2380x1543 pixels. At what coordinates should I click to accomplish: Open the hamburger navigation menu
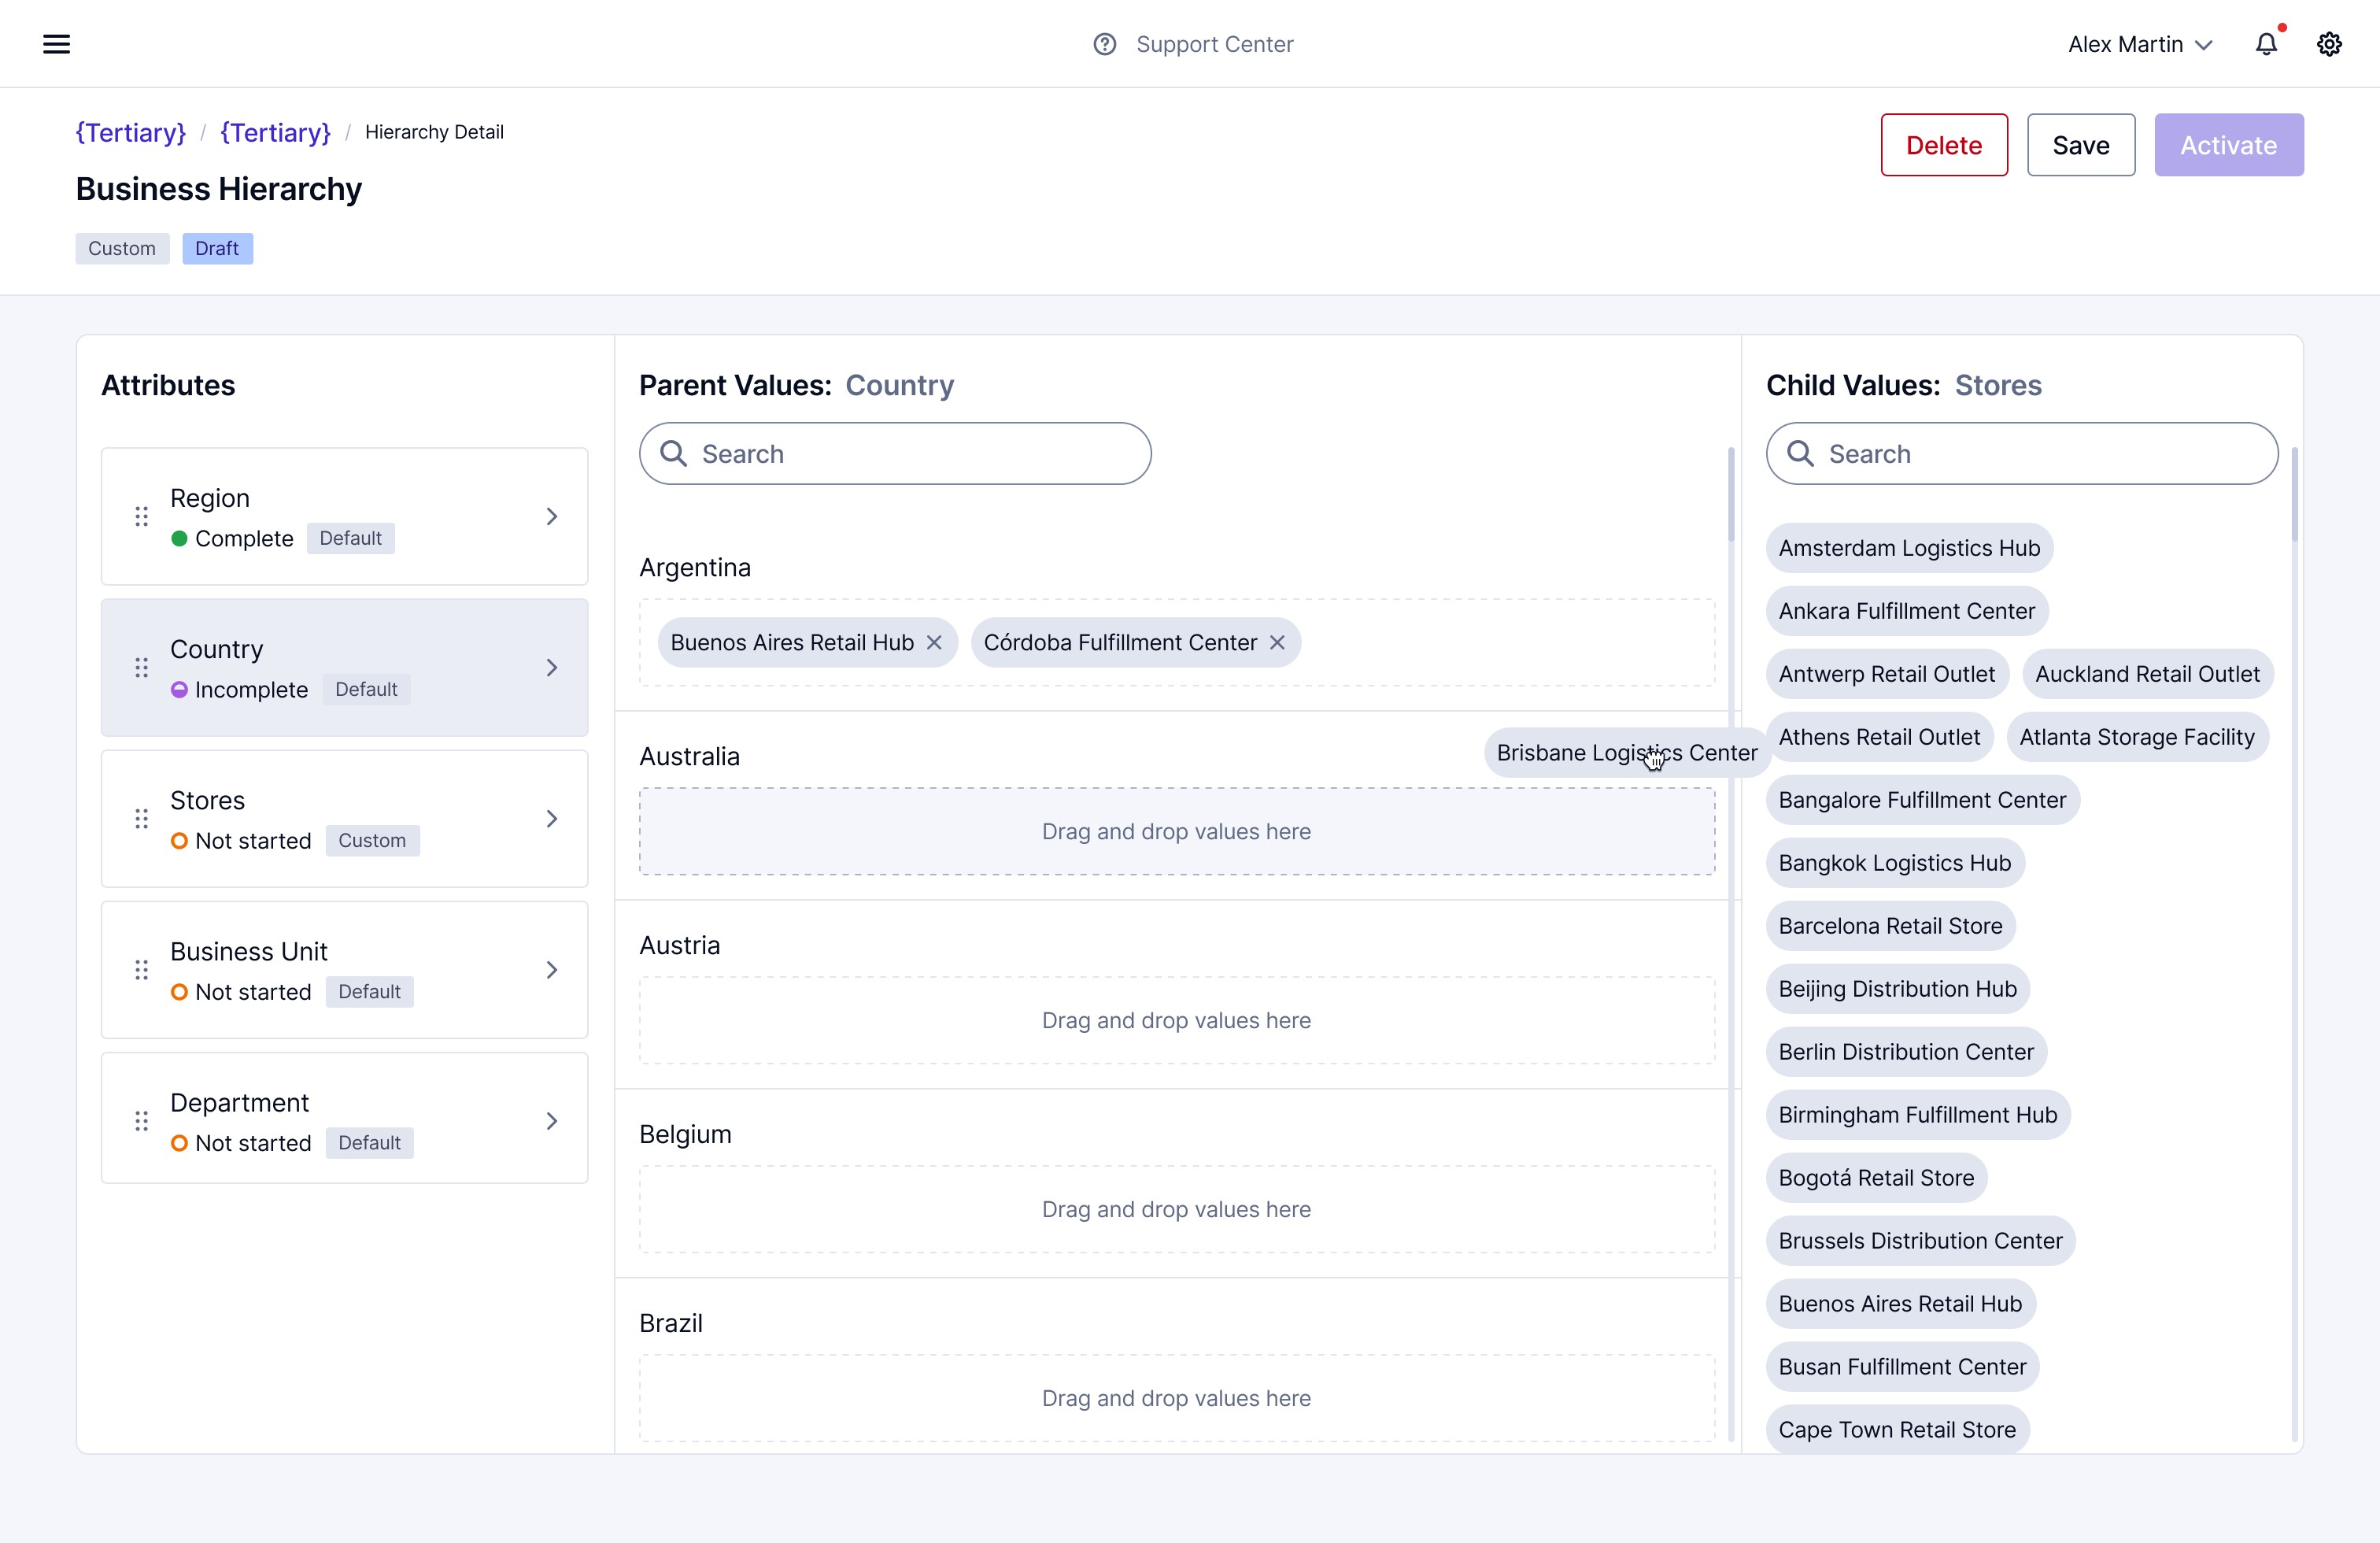tap(56, 44)
